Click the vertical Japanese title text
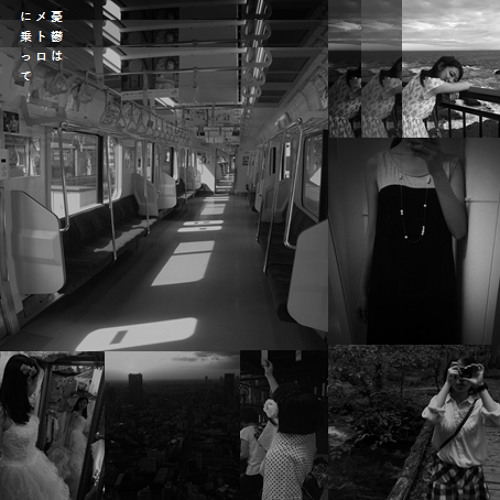500x500 pixels. 42,46
